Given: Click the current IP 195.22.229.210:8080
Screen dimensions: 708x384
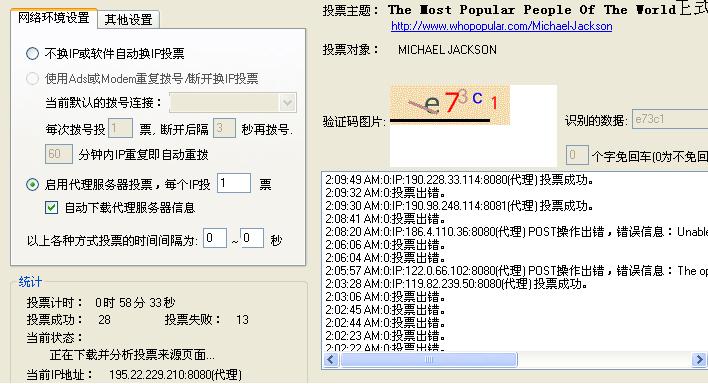Looking at the screenshot, I should pyautogui.click(x=175, y=375).
